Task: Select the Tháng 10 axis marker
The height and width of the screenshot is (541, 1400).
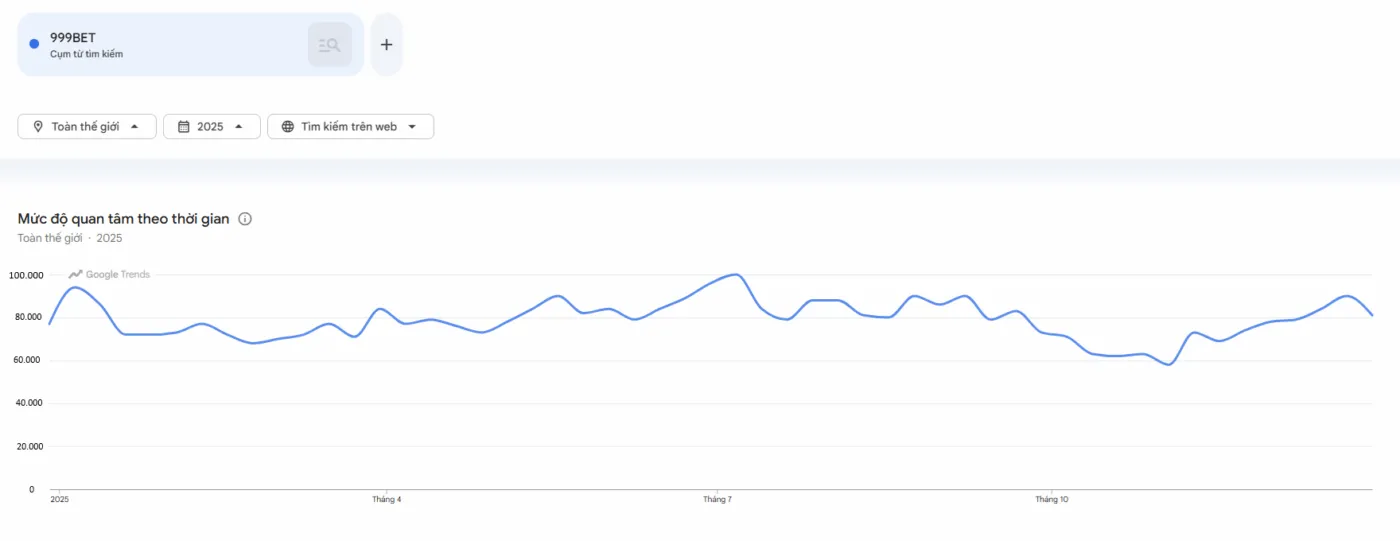Action: coord(1051,499)
